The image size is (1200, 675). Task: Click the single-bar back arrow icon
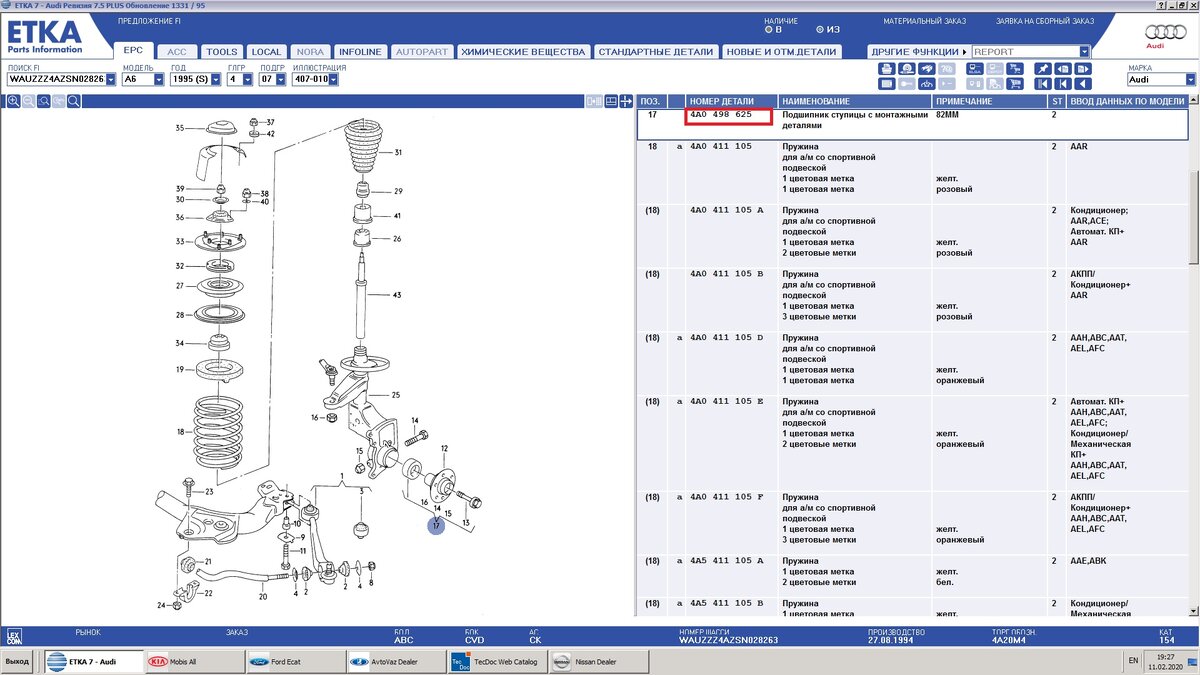click(x=1063, y=84)
